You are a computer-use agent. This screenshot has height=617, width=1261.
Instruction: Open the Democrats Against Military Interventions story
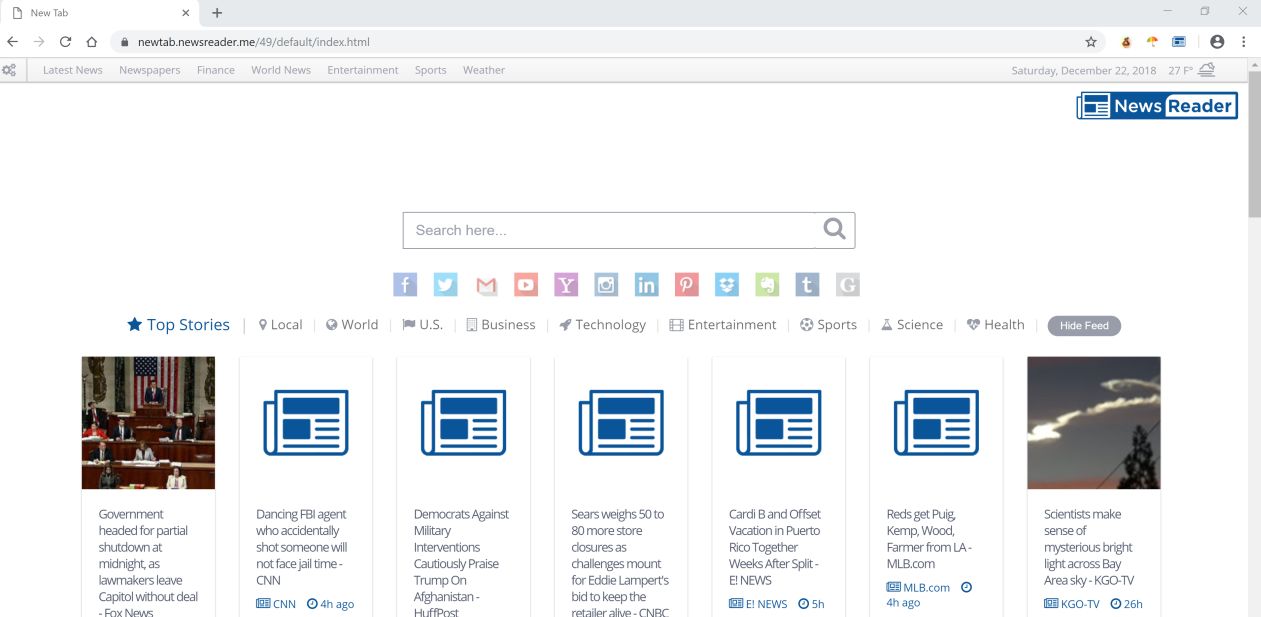tap(461, 563)
